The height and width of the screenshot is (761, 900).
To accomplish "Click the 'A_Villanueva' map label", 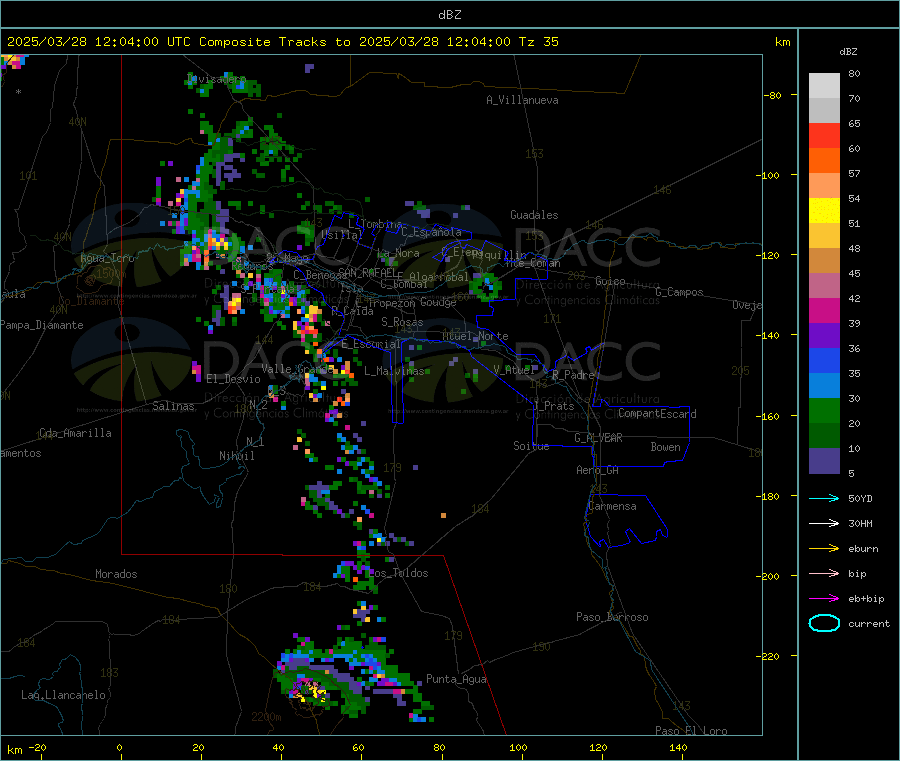I will tap(522, 100).
